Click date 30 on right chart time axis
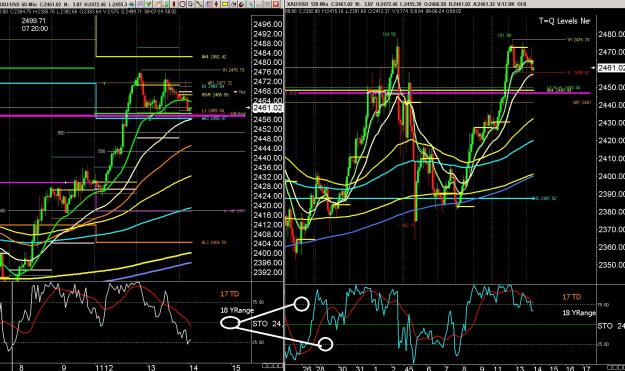 342,368
